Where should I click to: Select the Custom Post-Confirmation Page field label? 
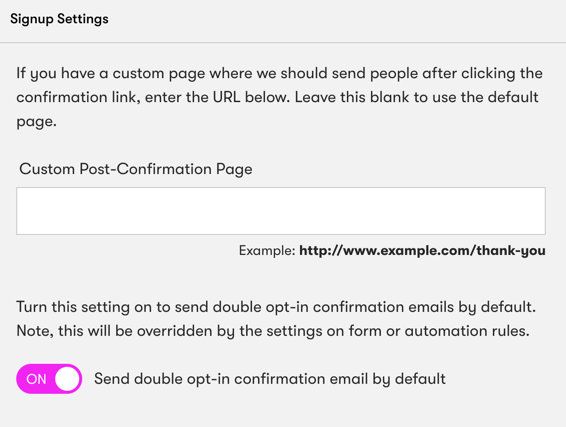pos(136,169)
